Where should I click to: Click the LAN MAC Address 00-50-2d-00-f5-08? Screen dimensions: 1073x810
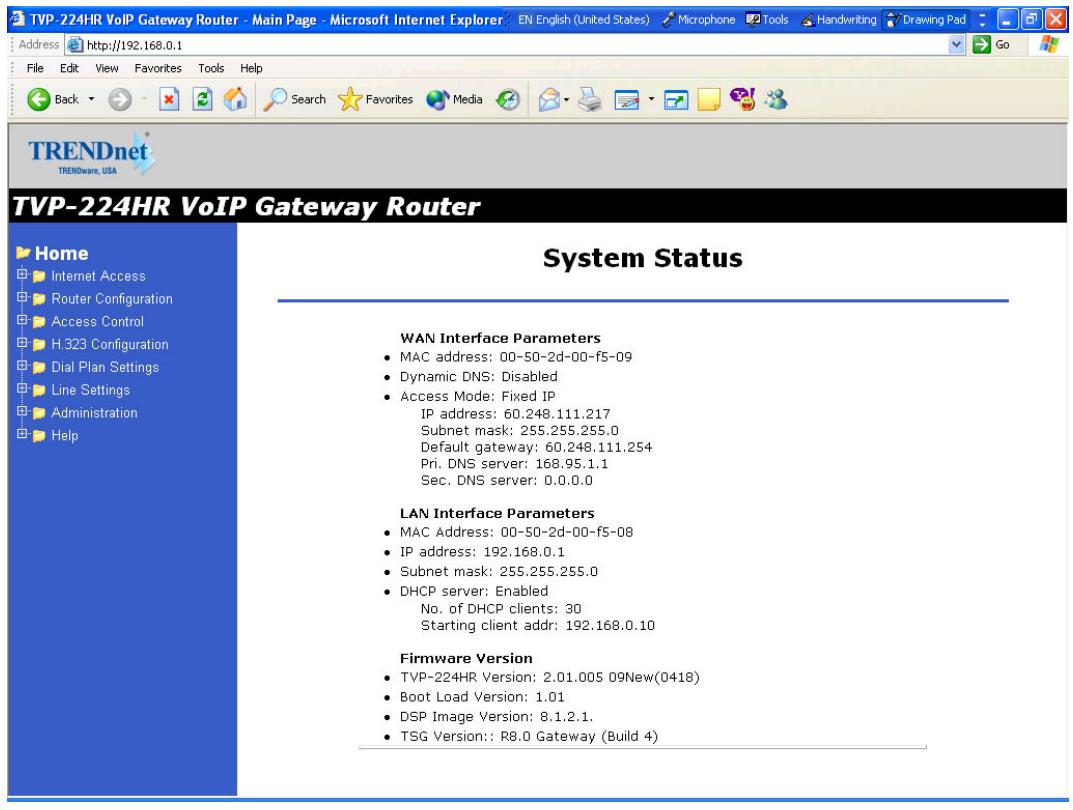coord(567,532)
